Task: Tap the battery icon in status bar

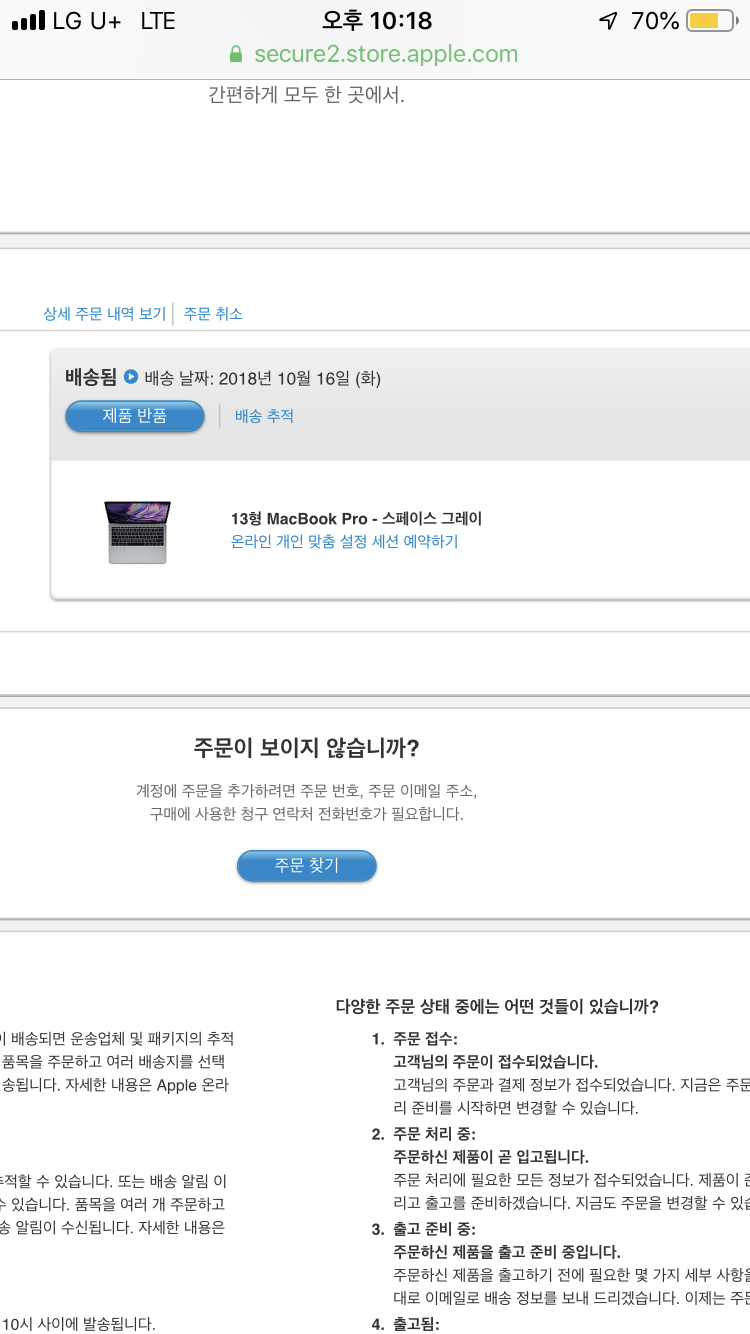Action: pos(713,21)
